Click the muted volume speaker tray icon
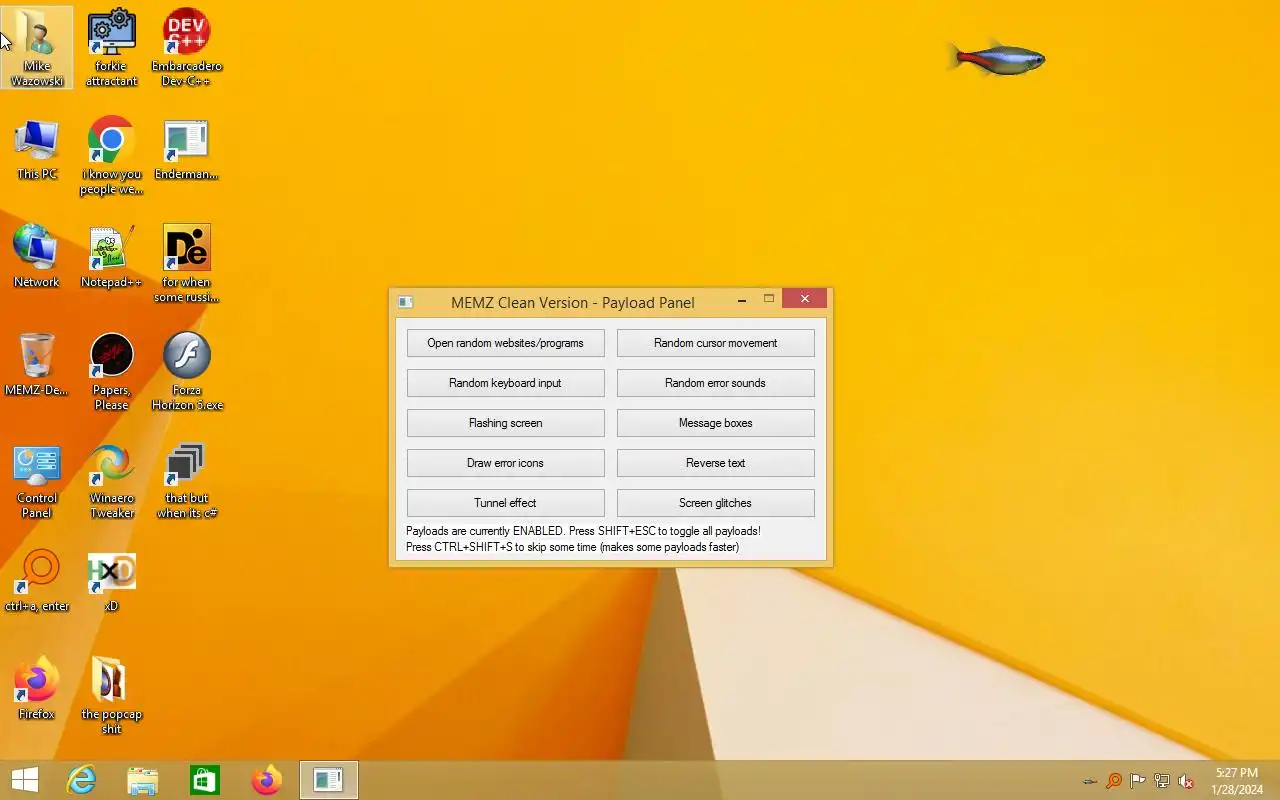Image resolution: width=1280 pixels, height=800 pixels. tap(1186, 781)
